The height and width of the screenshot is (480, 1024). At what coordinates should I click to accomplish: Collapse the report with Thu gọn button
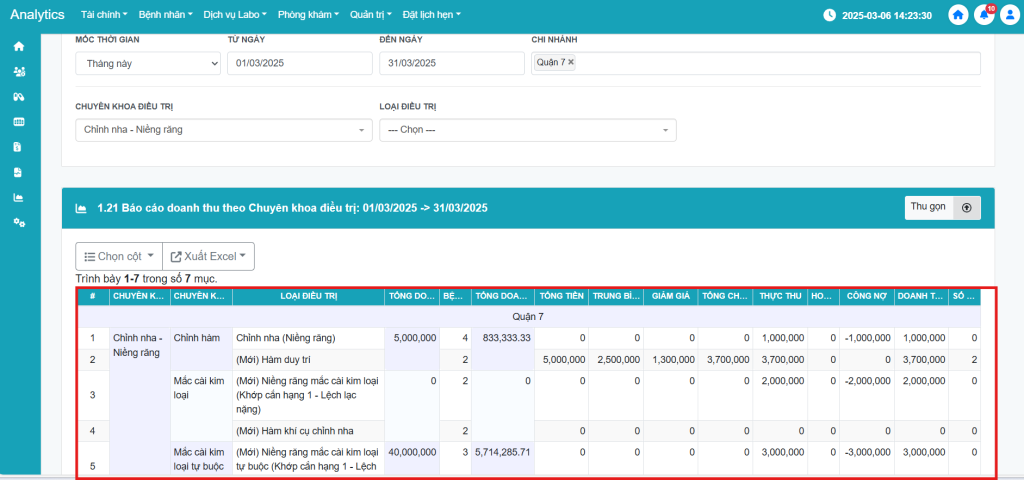click(x=942, y=207)
